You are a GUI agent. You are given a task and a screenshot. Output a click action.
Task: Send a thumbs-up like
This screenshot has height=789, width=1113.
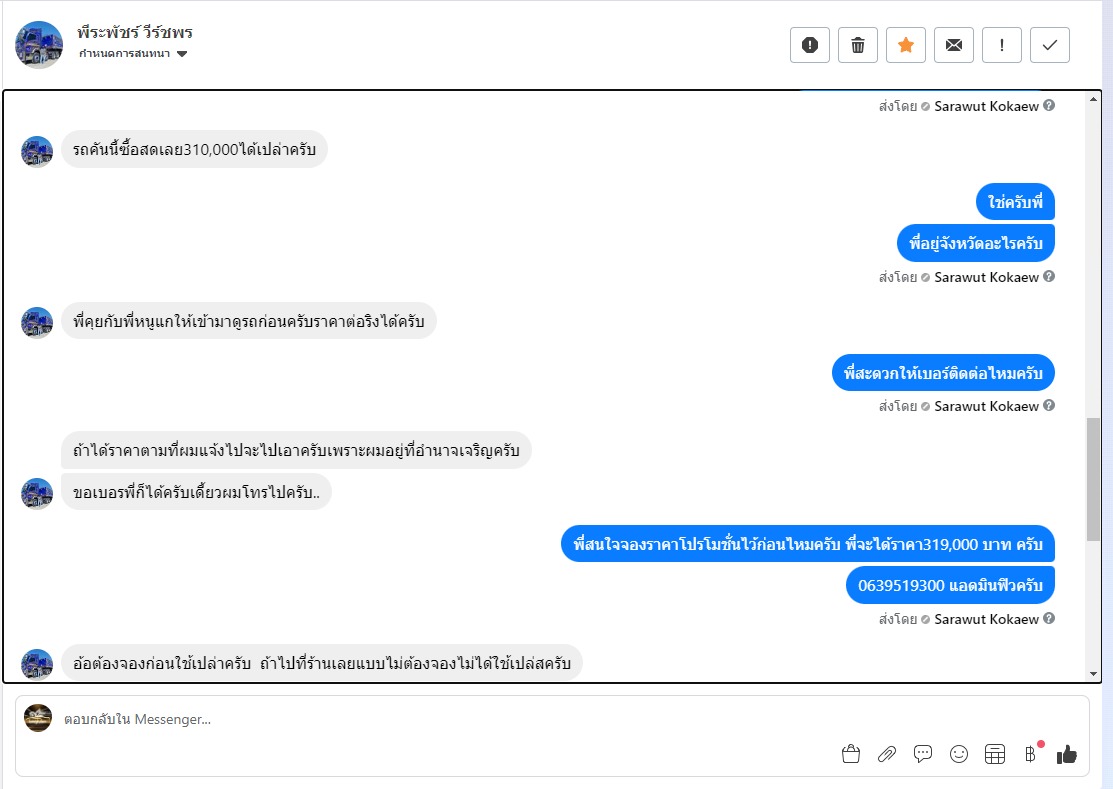pyautogui.click(x=1067, y=755)
